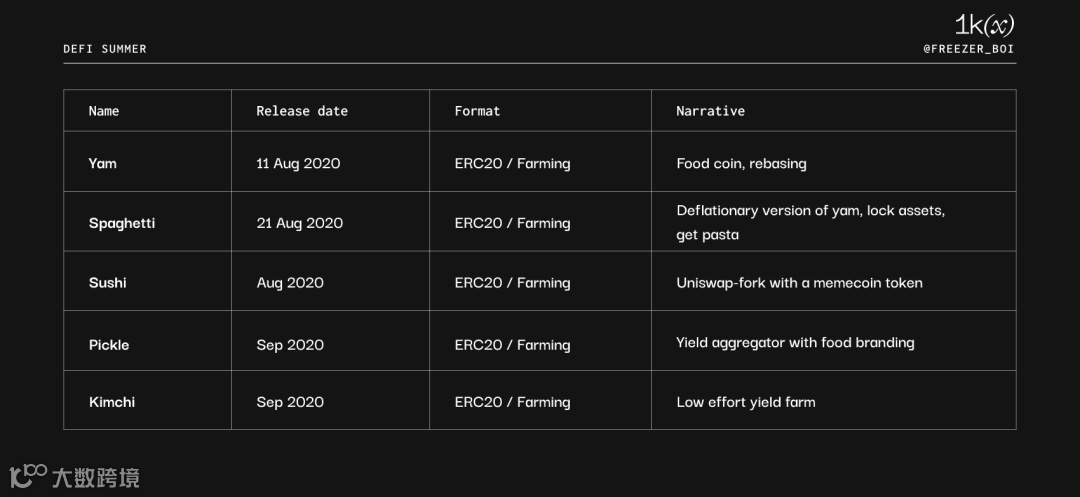Click the 11 Aug 2020 date cell

coord(298,163)
